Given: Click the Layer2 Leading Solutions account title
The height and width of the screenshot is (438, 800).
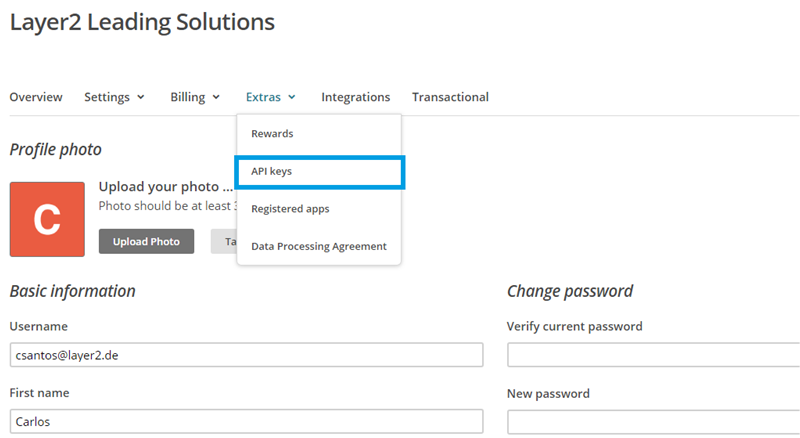Looking at the screenshot, I should pyautogui.click(x=142, y=21).
